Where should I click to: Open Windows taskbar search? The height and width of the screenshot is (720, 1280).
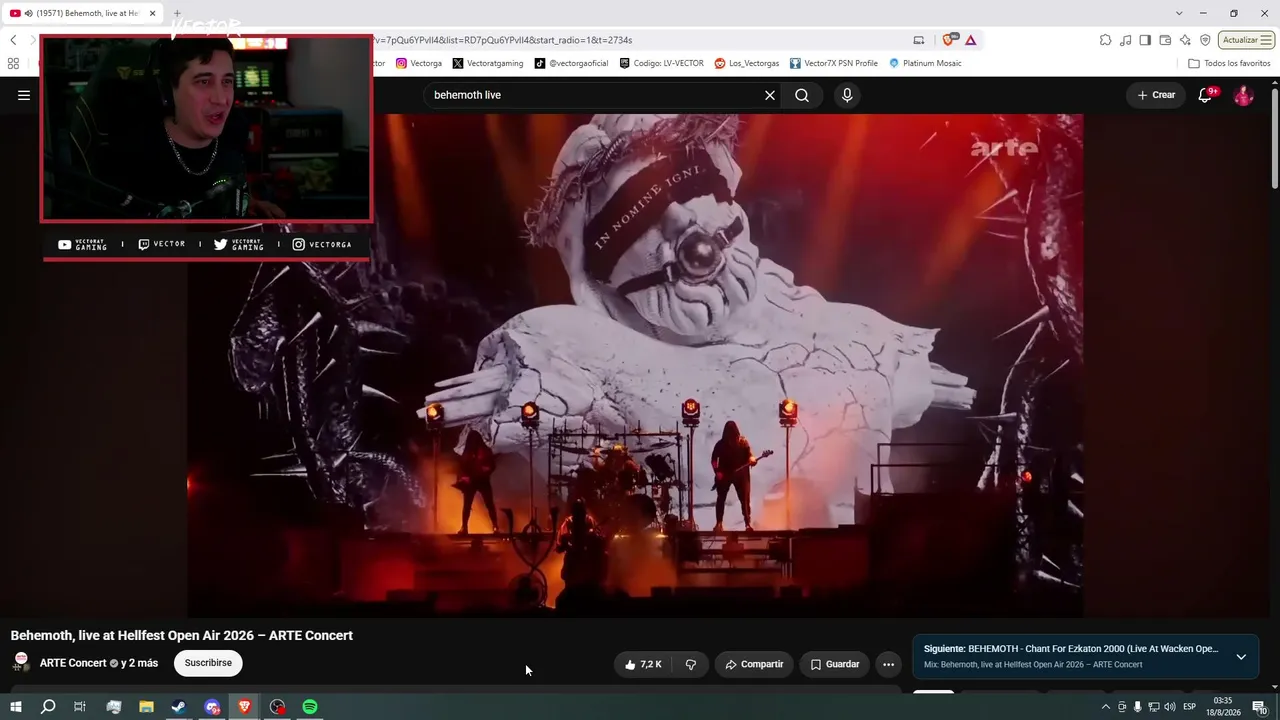48,707
